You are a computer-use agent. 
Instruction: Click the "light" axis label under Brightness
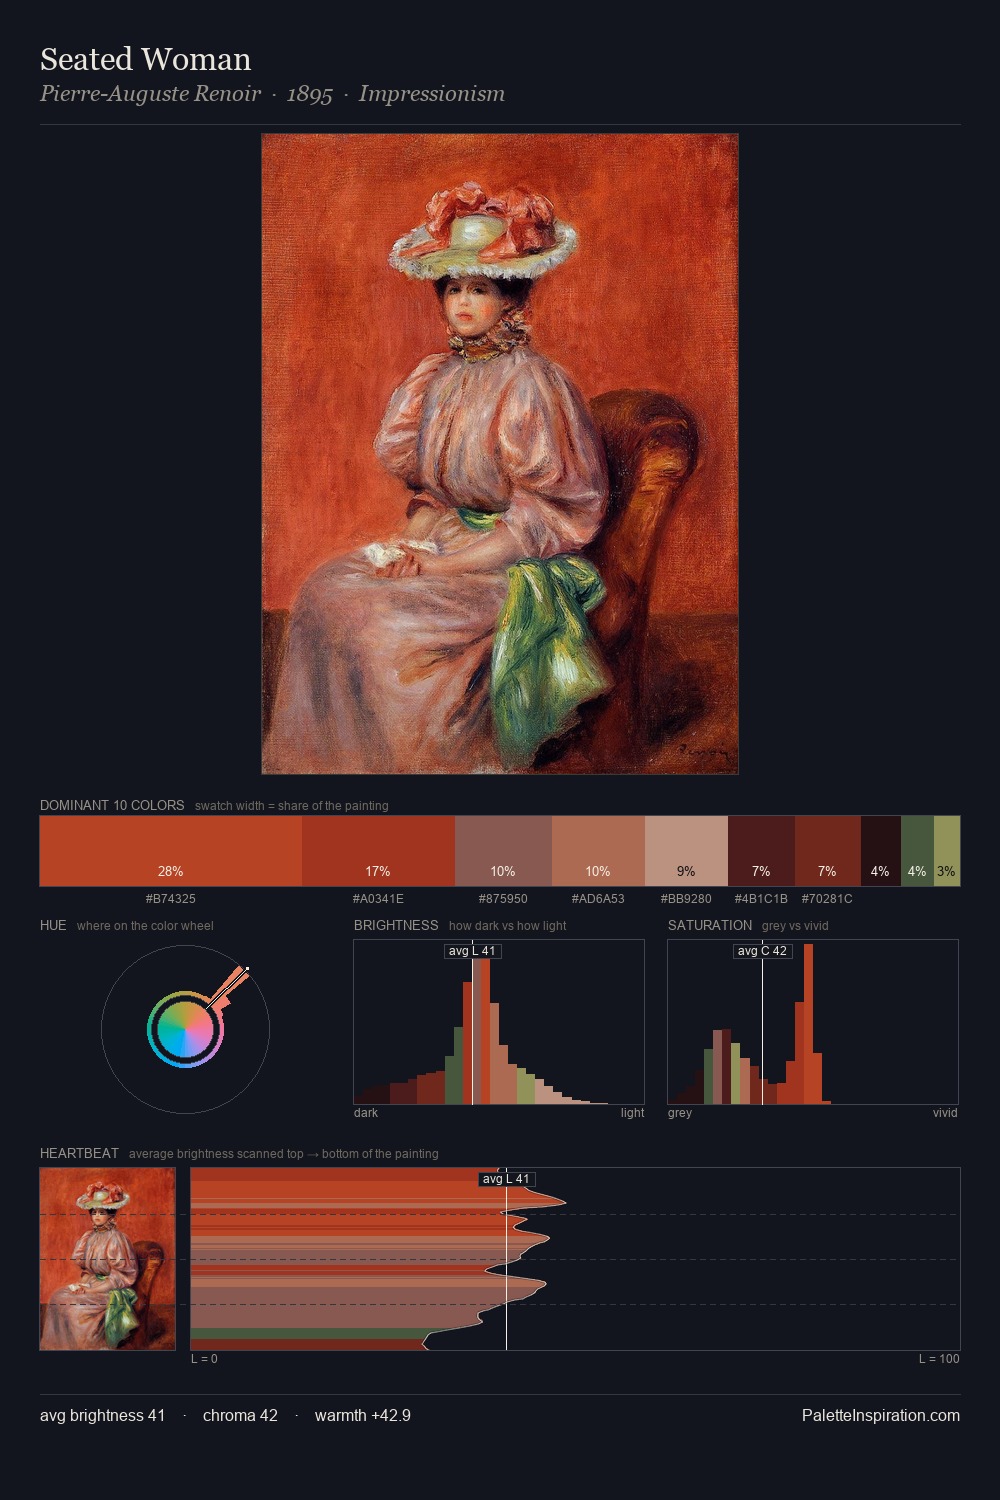point(632,1113)
